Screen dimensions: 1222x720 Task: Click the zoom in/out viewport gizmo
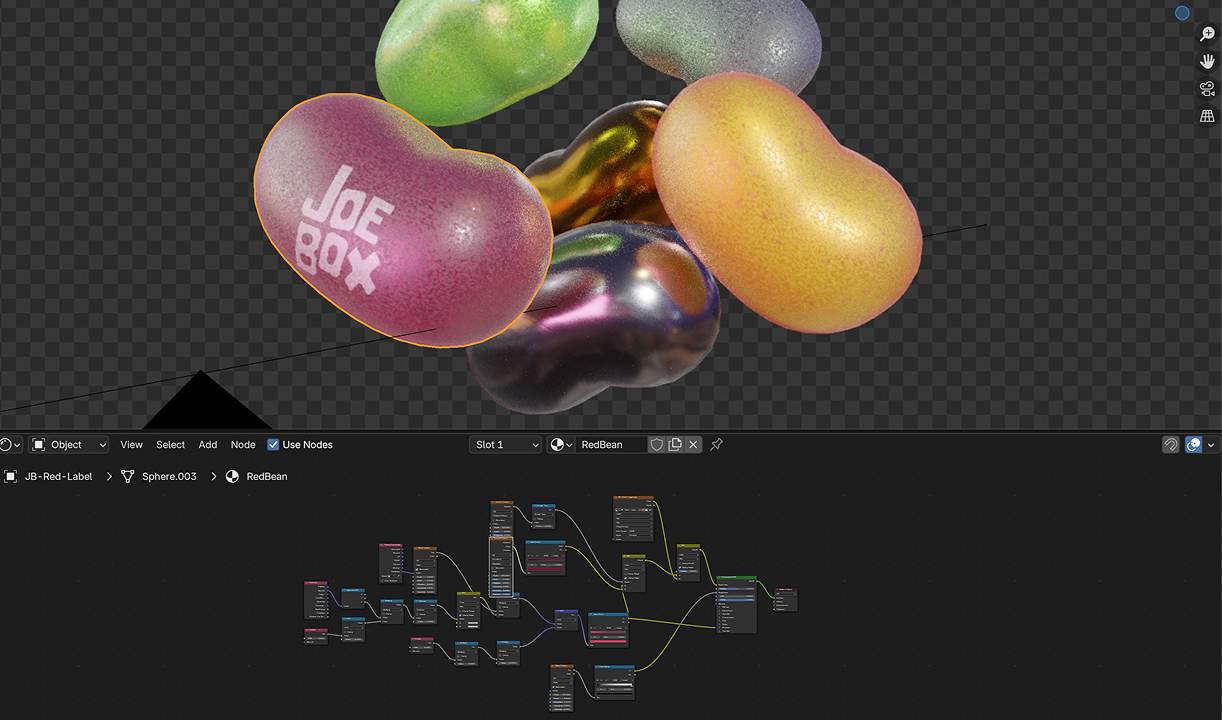point(1207,35)
